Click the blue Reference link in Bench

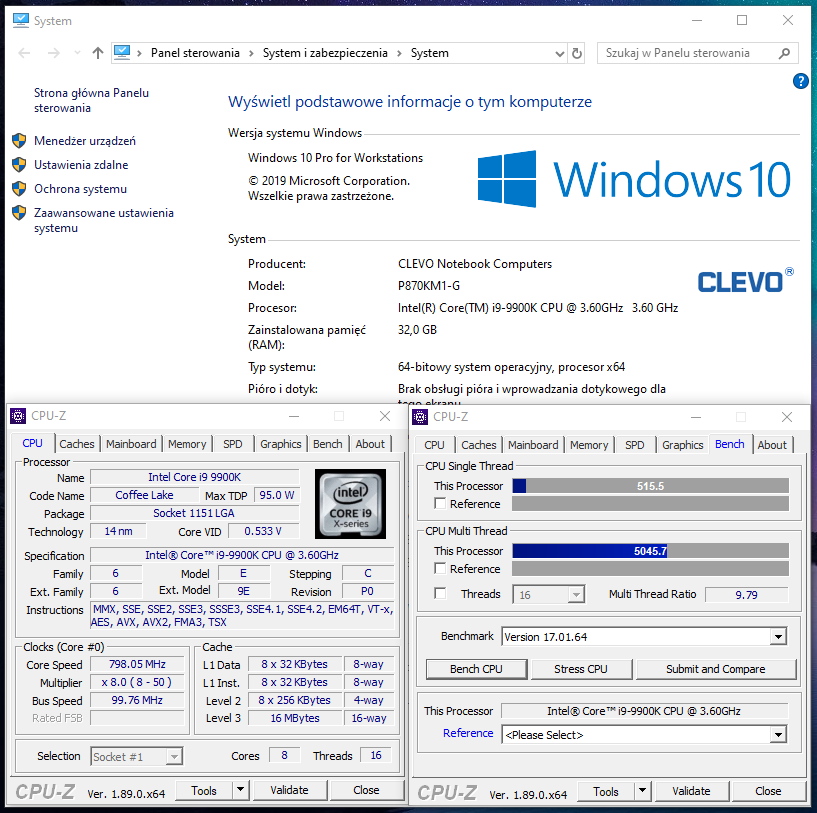tap(468, 733)
